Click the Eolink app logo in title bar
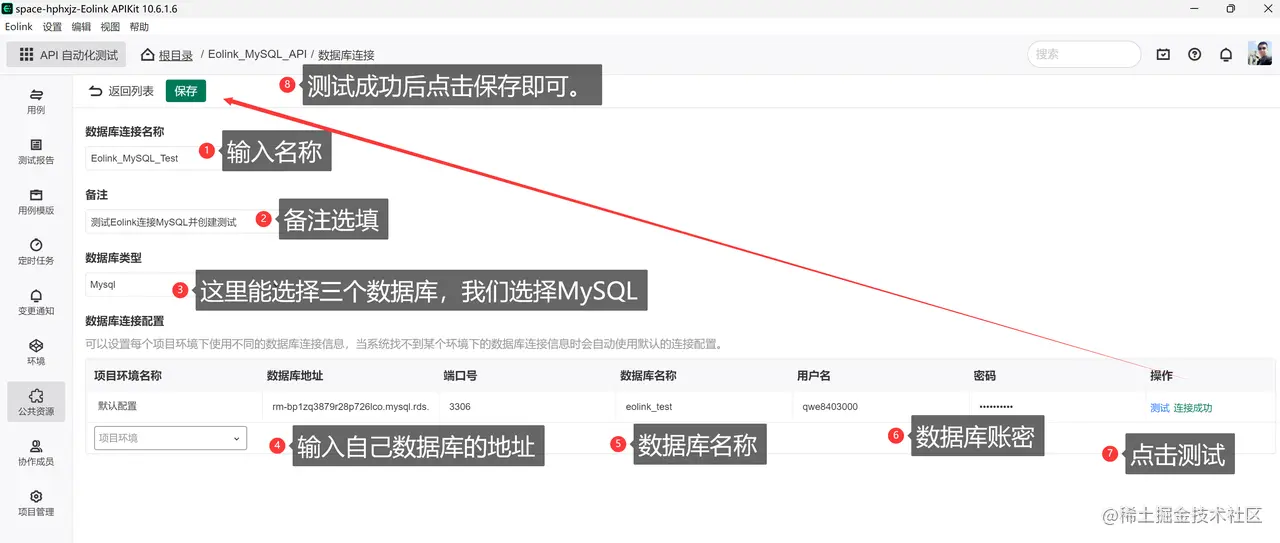 click(x=7, y=9)
